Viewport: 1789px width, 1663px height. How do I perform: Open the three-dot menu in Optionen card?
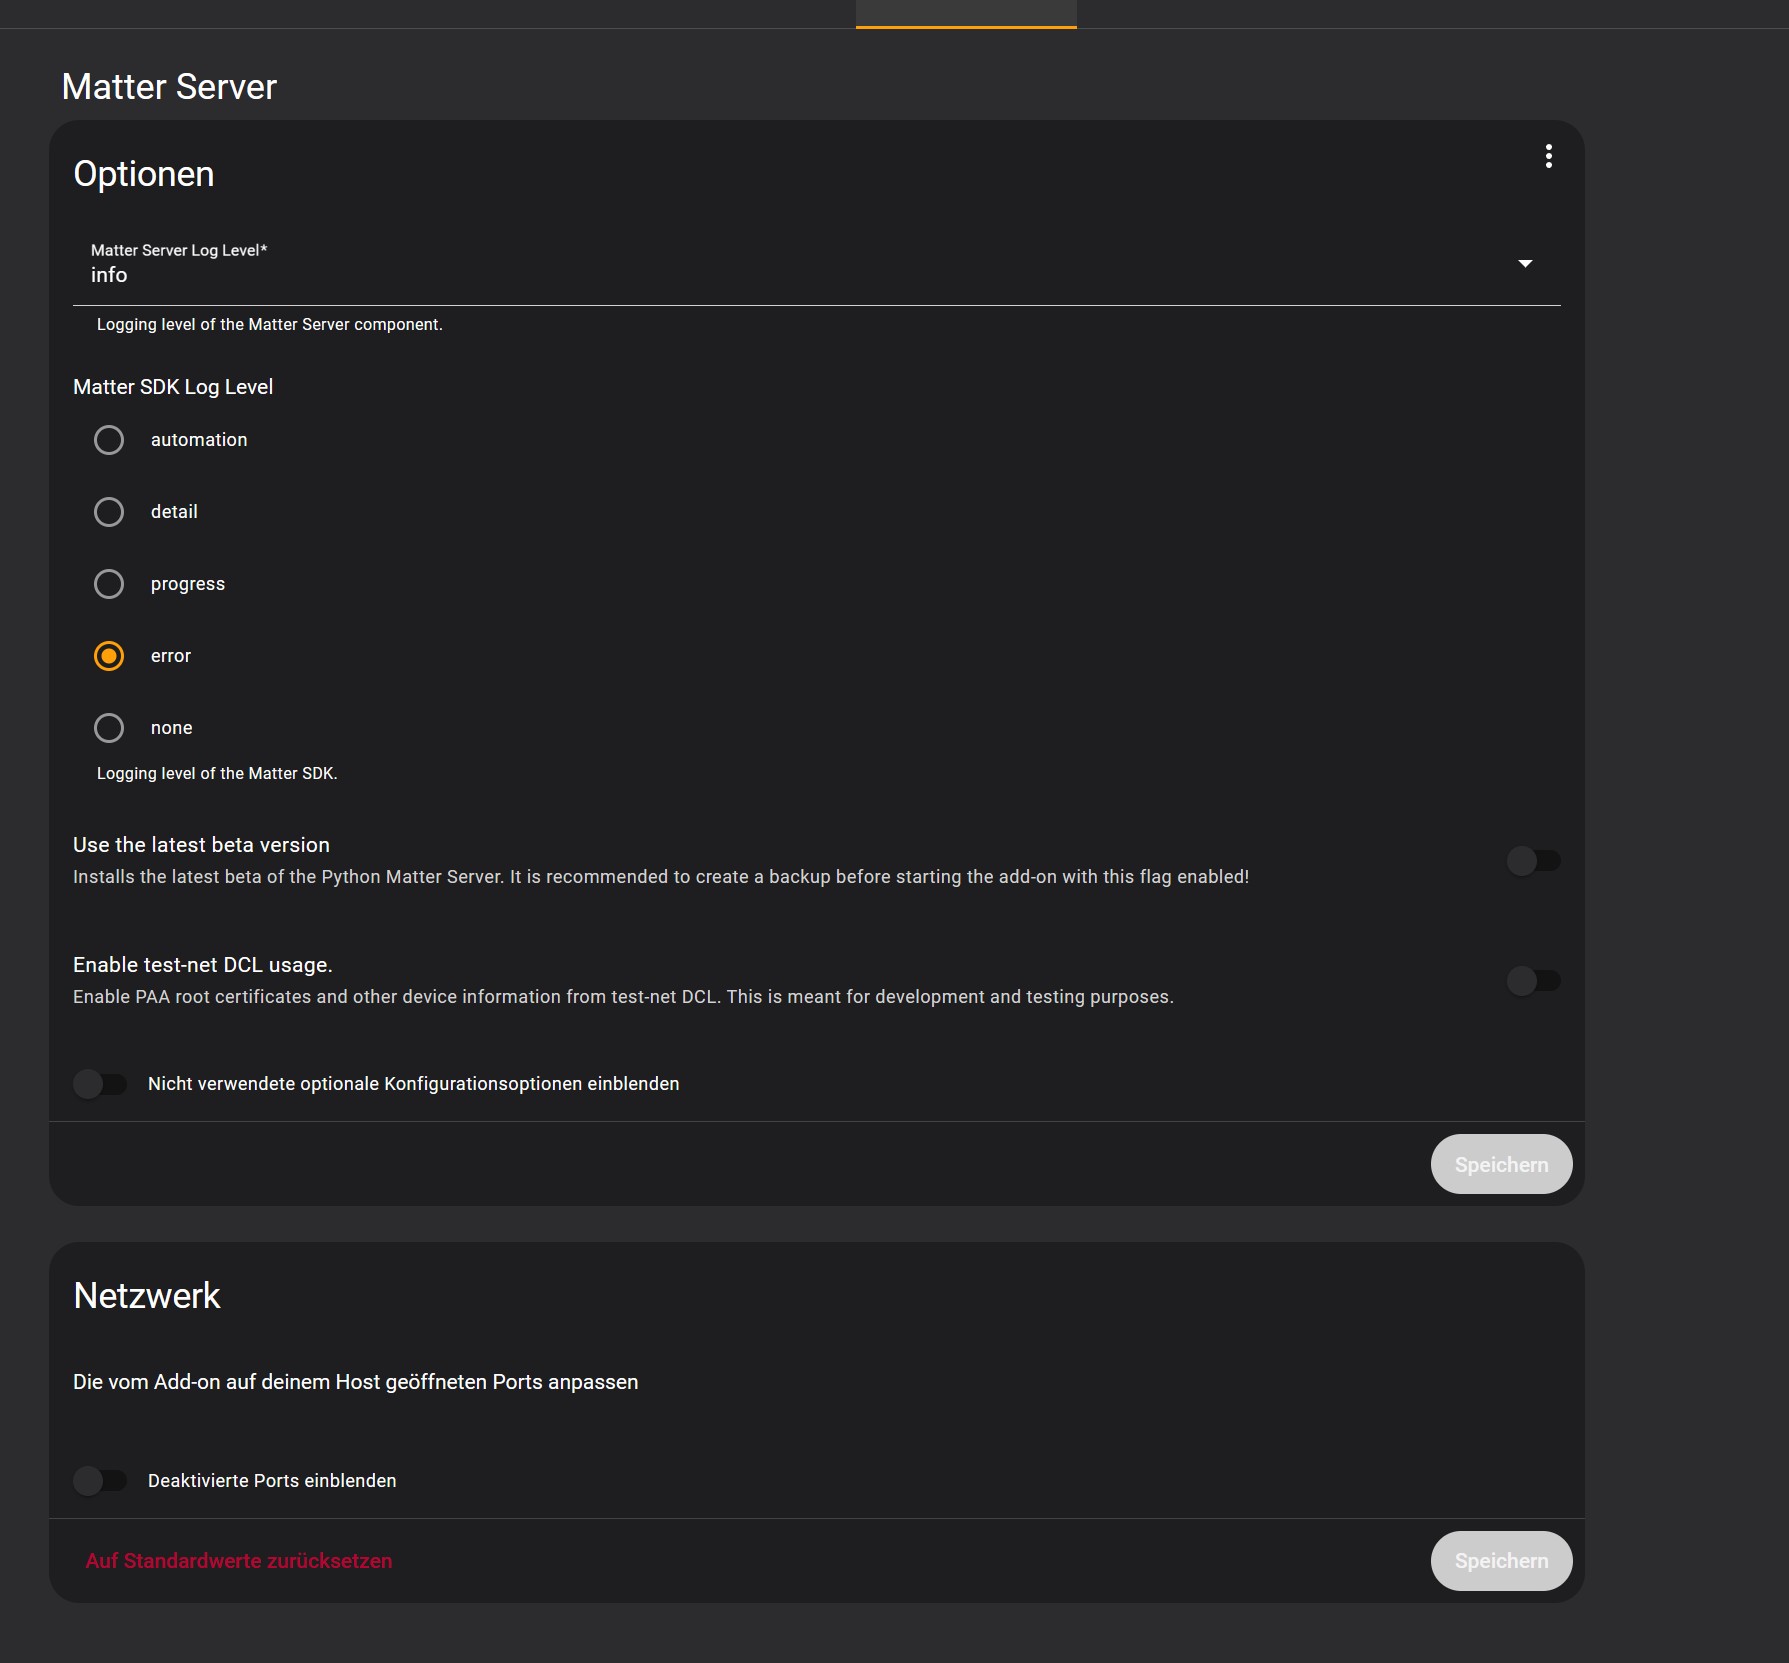point(1548,156)
